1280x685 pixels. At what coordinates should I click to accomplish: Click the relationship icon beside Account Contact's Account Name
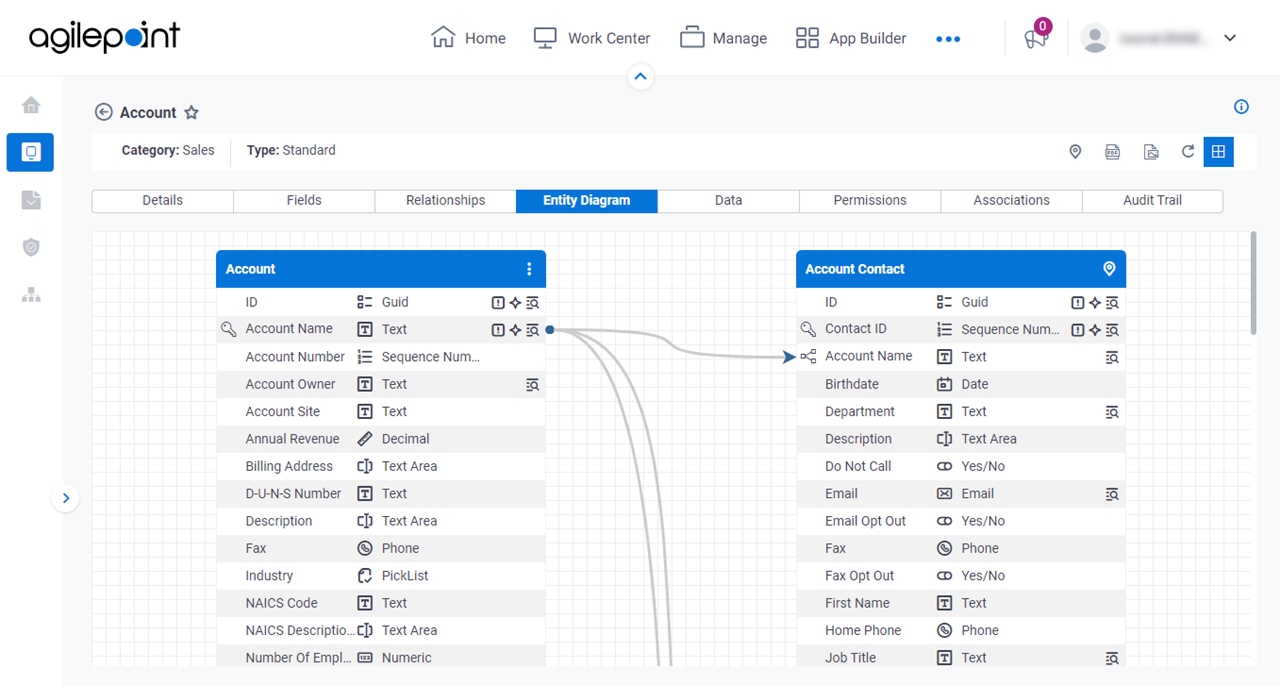point(808,357)
